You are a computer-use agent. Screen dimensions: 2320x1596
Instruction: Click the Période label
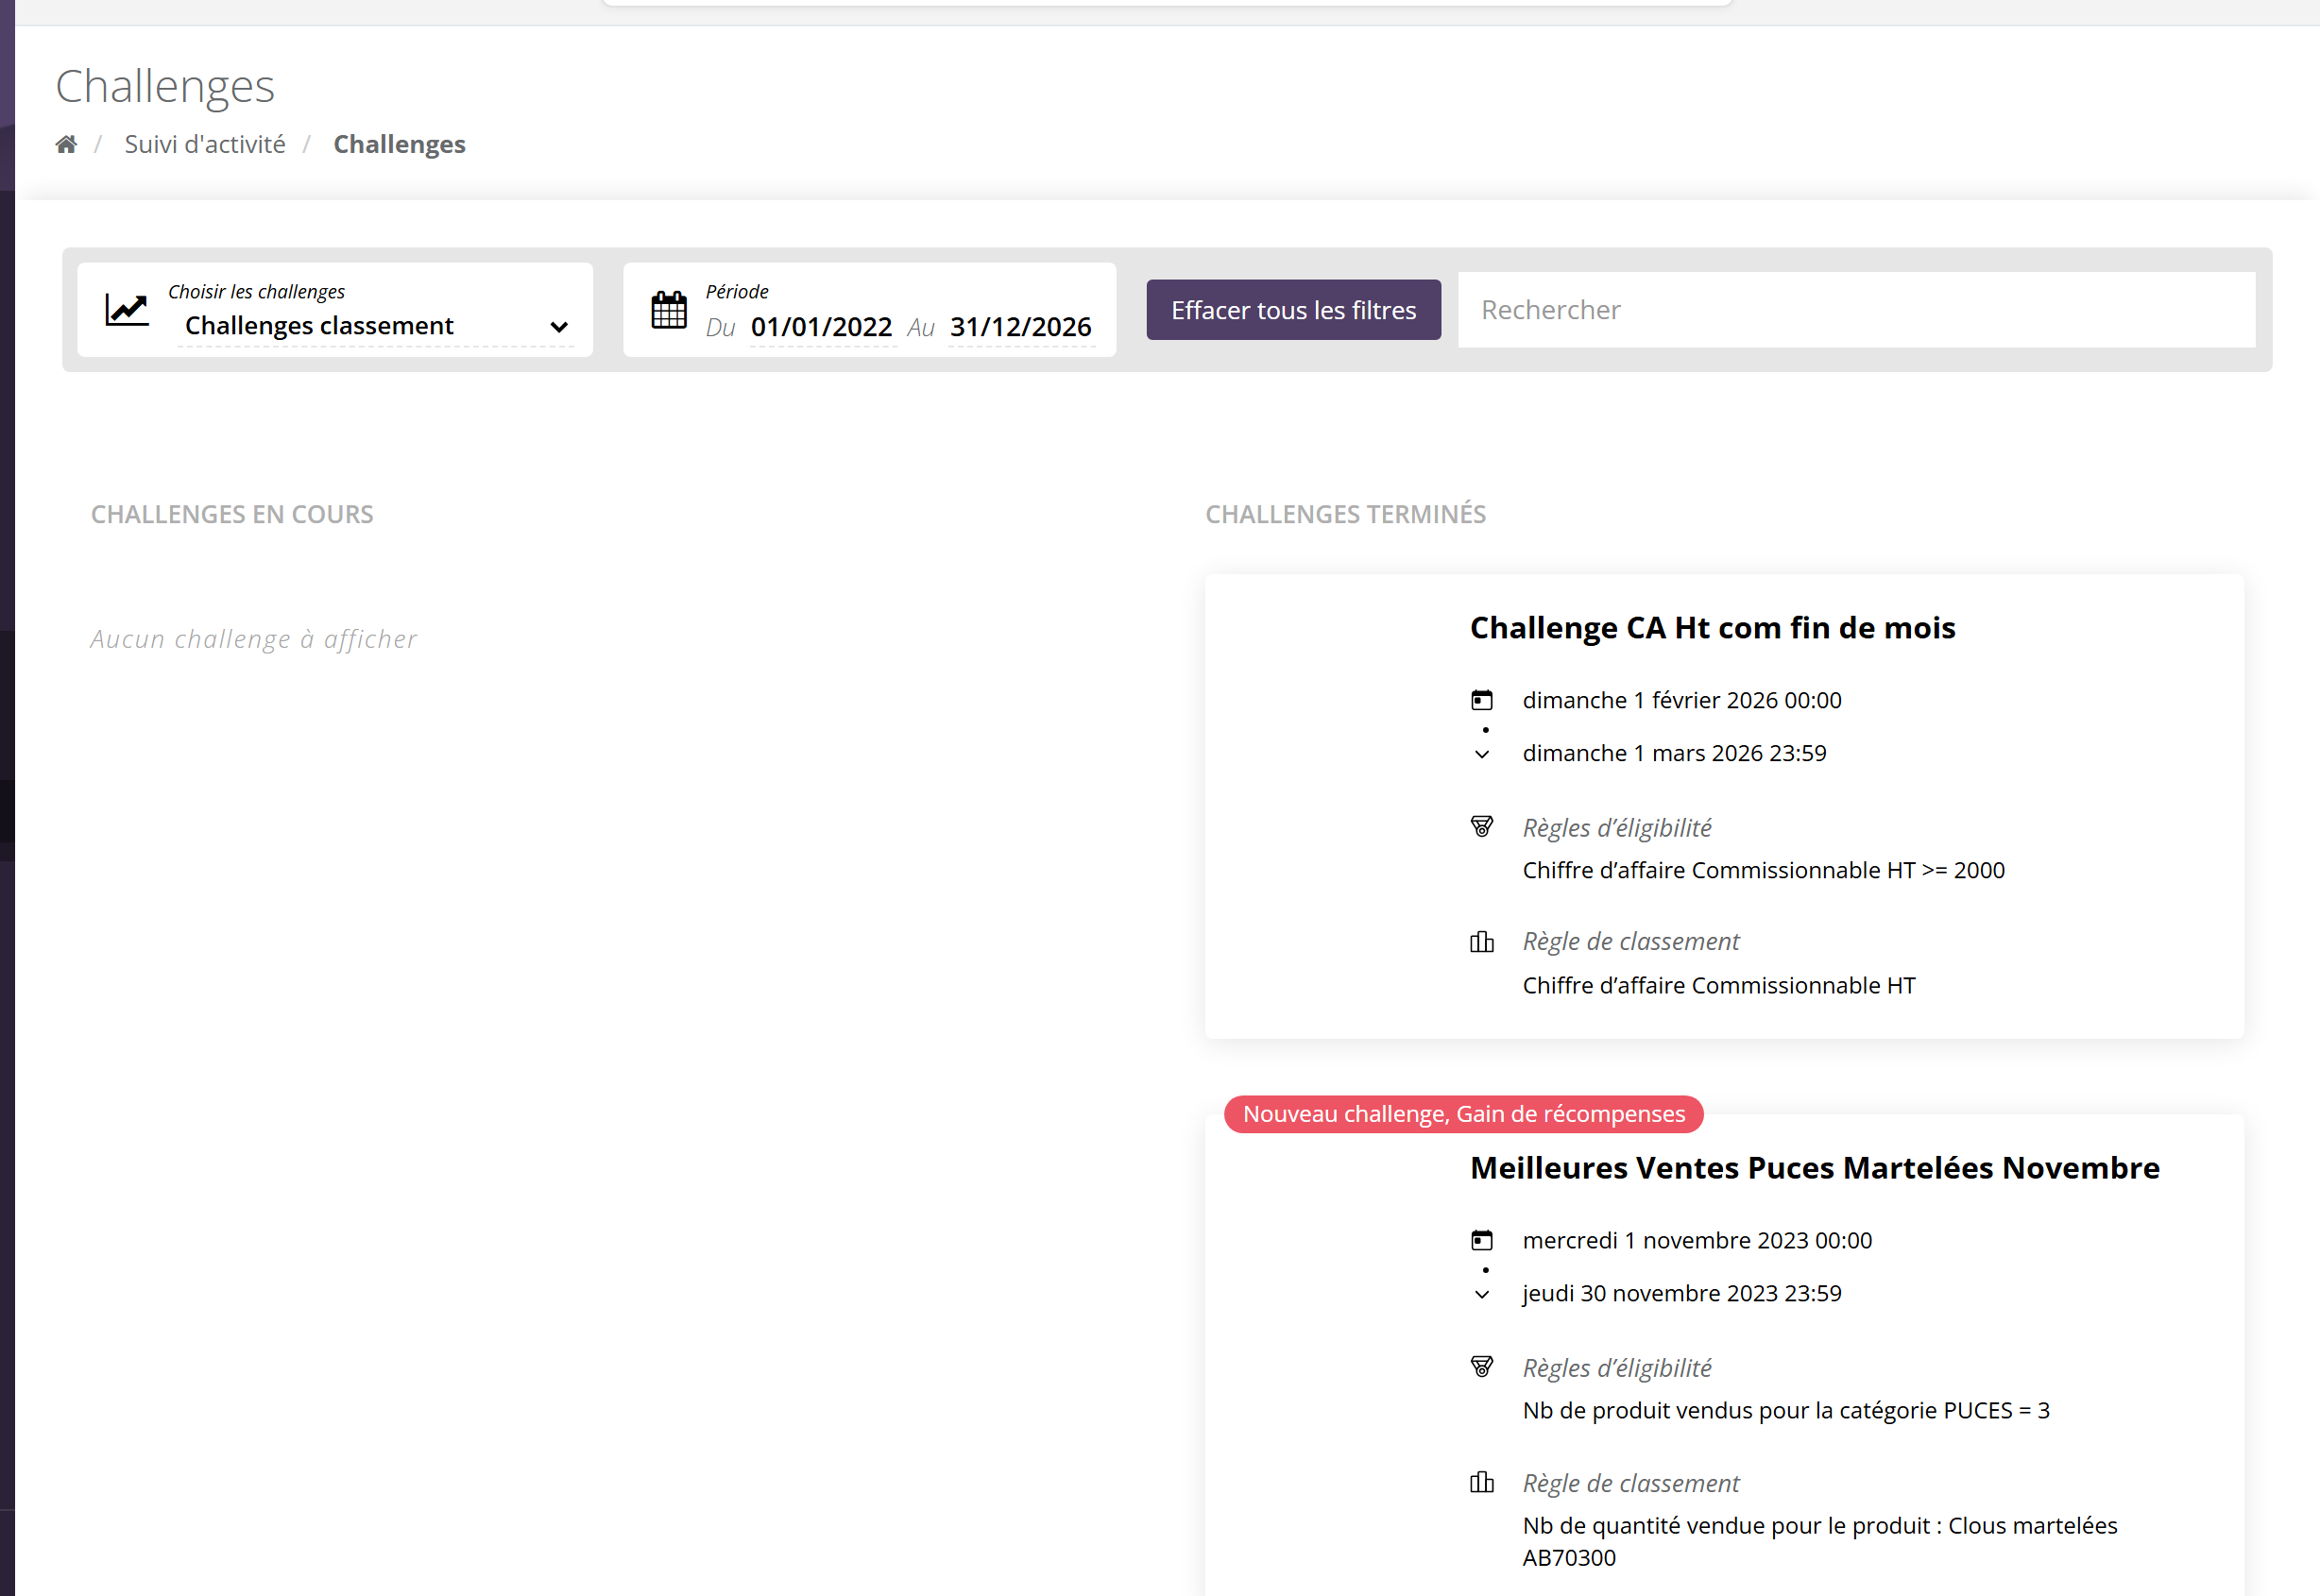737,291
